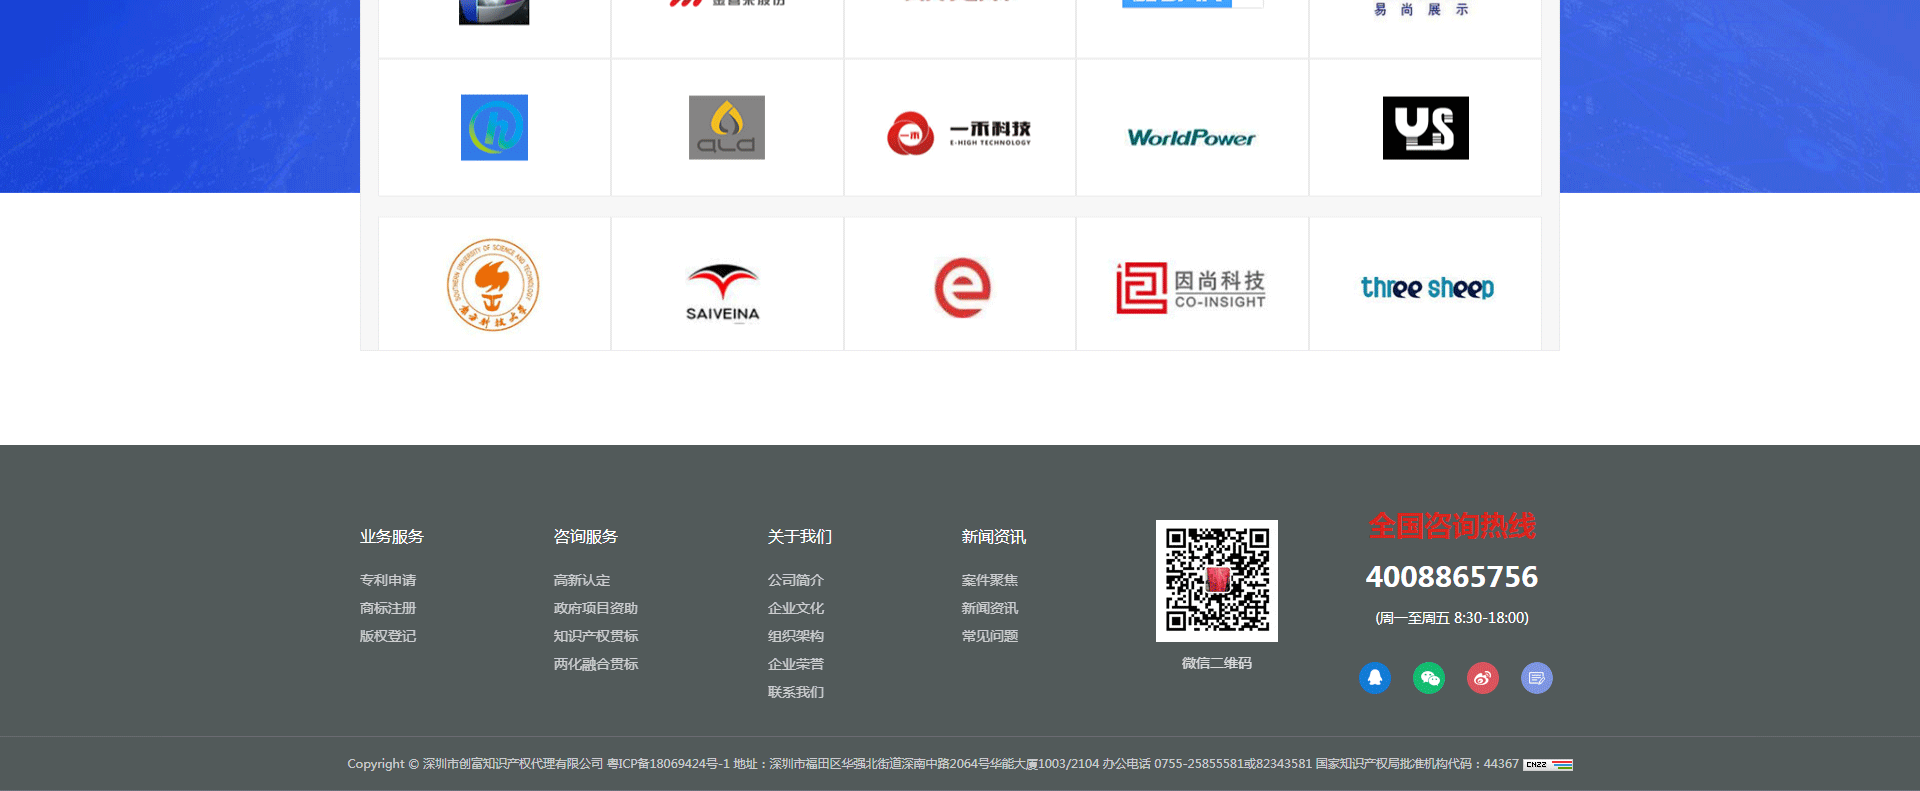This screenshot has width=1920, height=791.
Task: Open the SAIVEINA partner logo
Action: [x=723, y=292]
